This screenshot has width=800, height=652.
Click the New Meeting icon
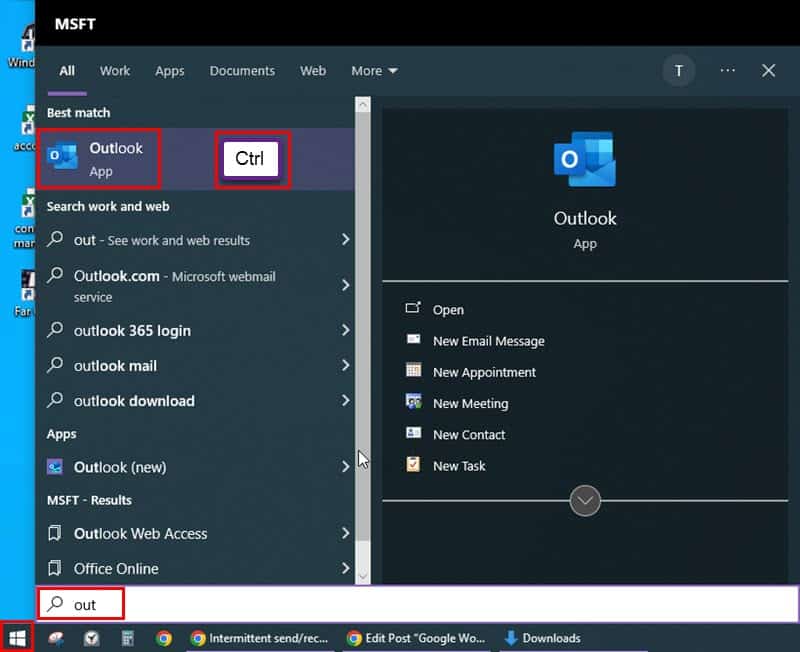click(x=413, y=402)
